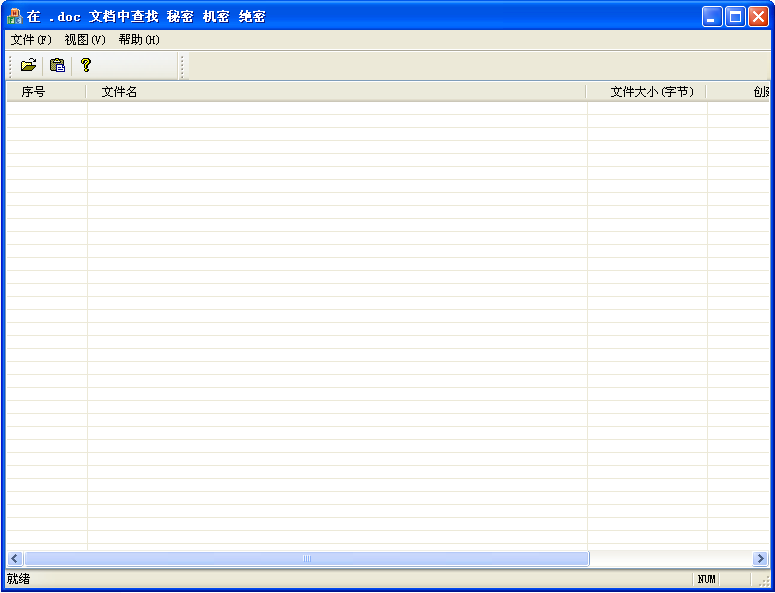
Task: Click the horizontal scrollbar right arrow
Action: [760, 559]
